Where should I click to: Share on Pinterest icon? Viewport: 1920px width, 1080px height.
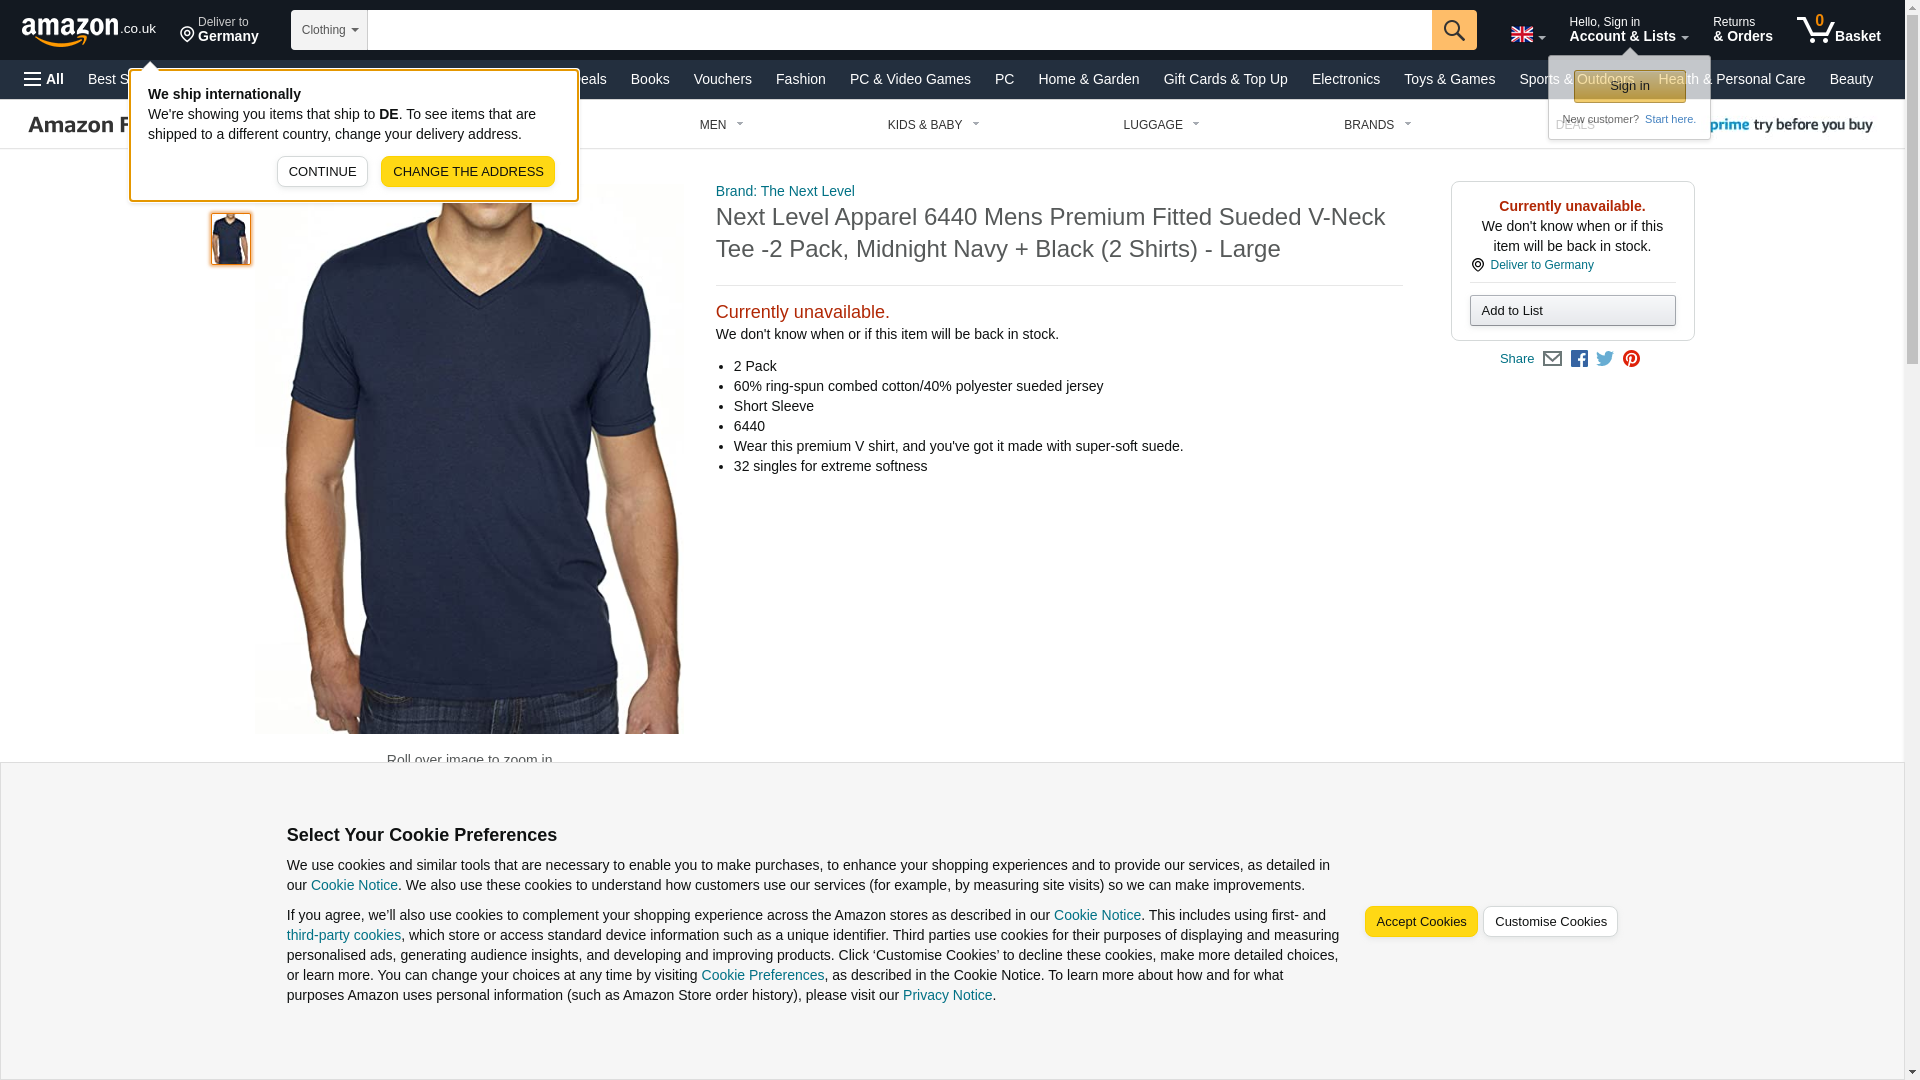coord(1631,359)
